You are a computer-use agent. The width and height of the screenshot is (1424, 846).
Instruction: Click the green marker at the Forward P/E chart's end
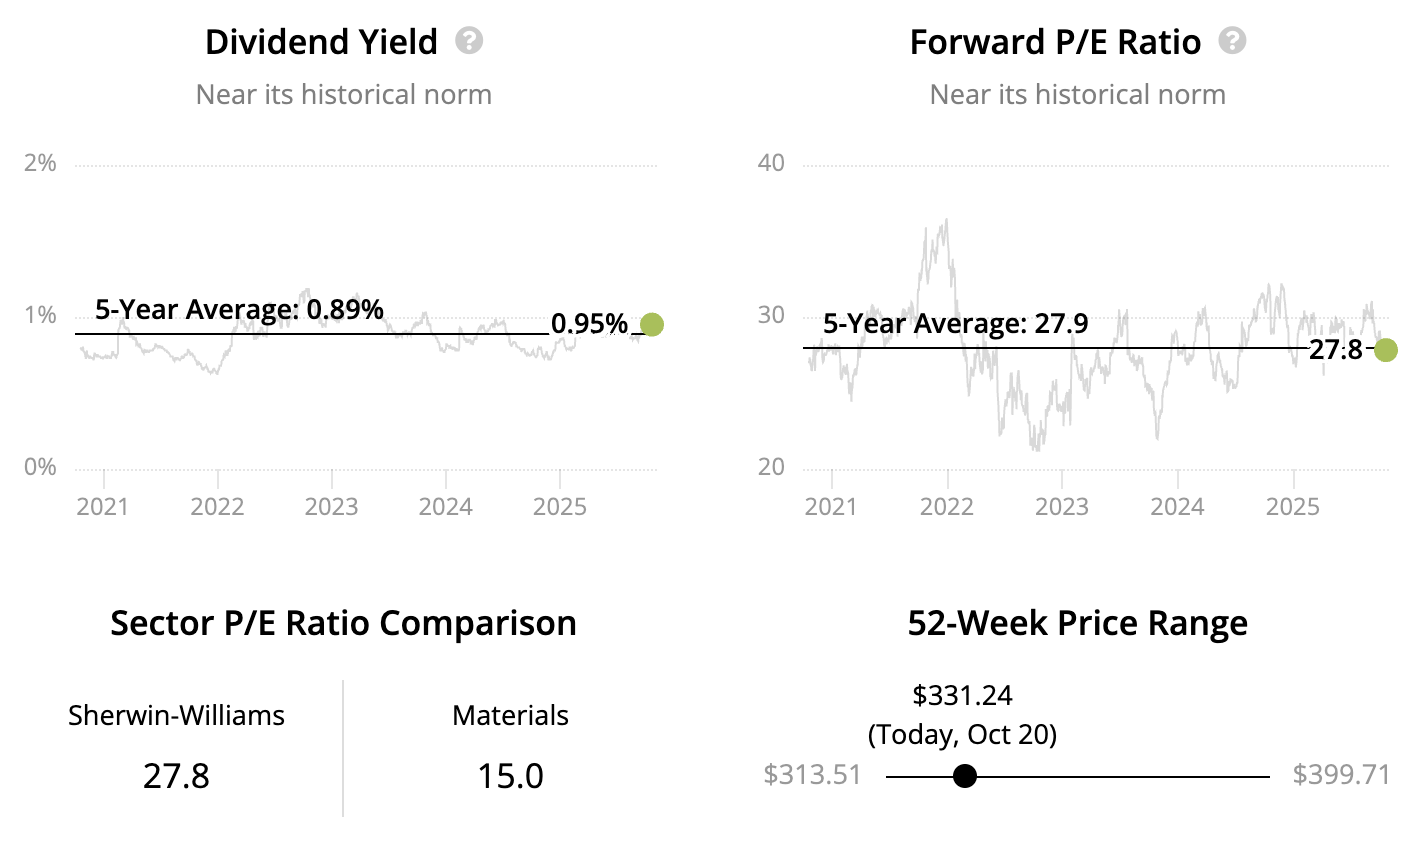tap(1385, 349)
